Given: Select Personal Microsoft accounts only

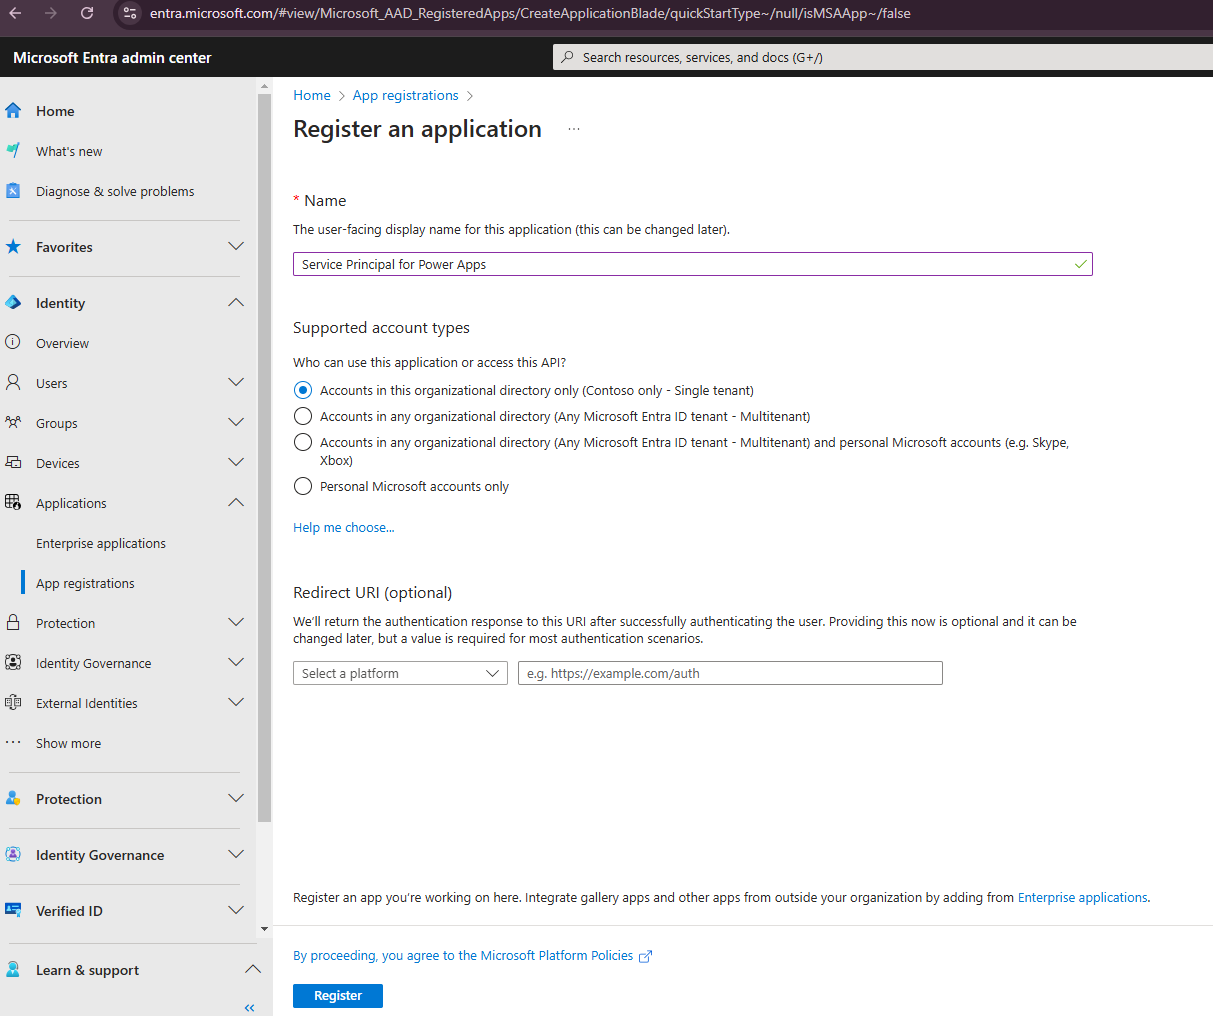Looking at the screenshot, I should click(x=303, y=486).
